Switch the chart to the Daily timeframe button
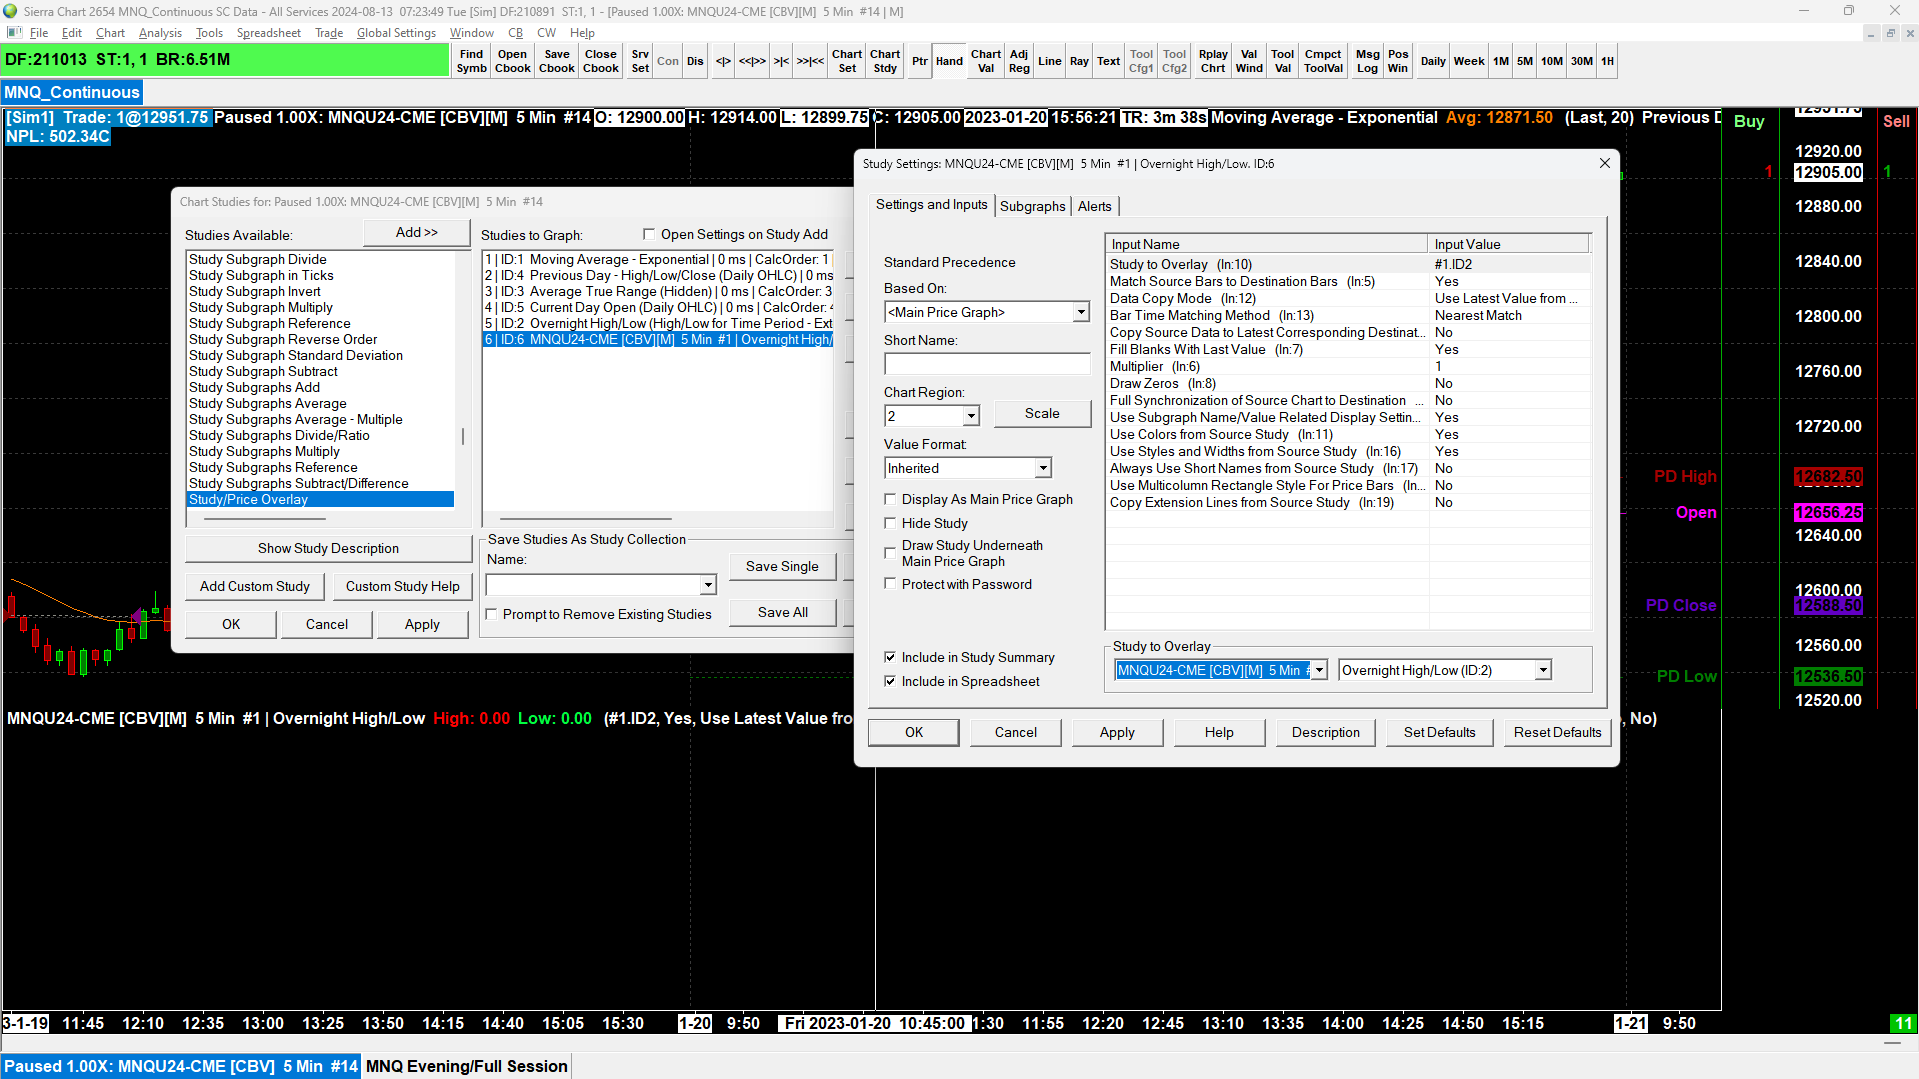 tap(1432, 61)
